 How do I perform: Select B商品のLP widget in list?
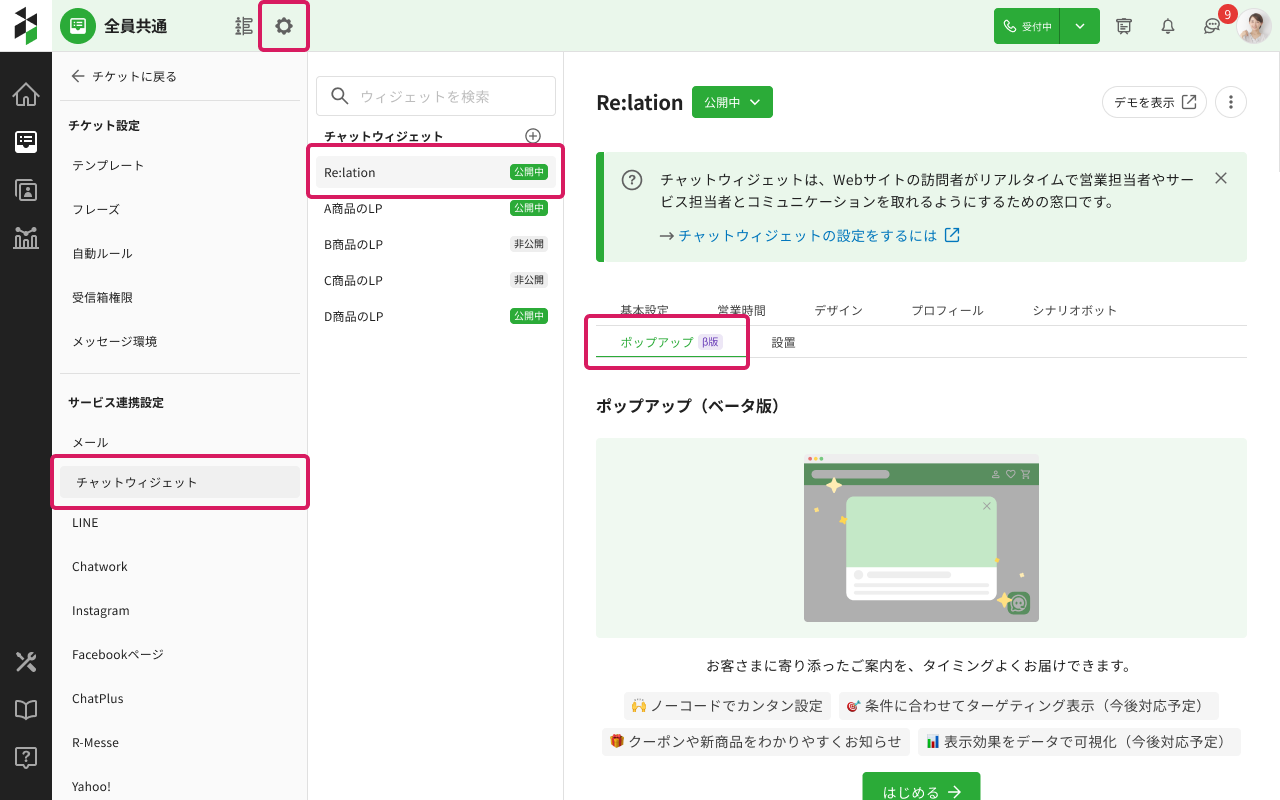(354, 244)
